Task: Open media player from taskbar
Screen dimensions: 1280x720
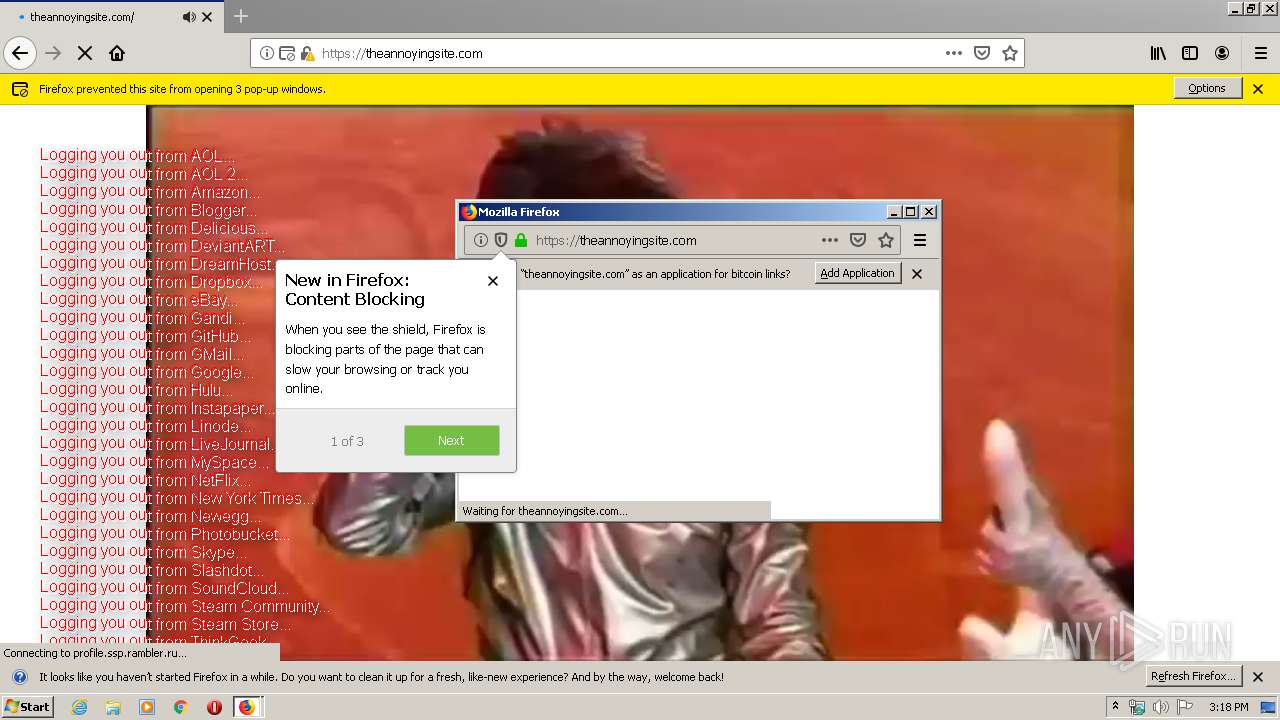Action: coord(147,707)
